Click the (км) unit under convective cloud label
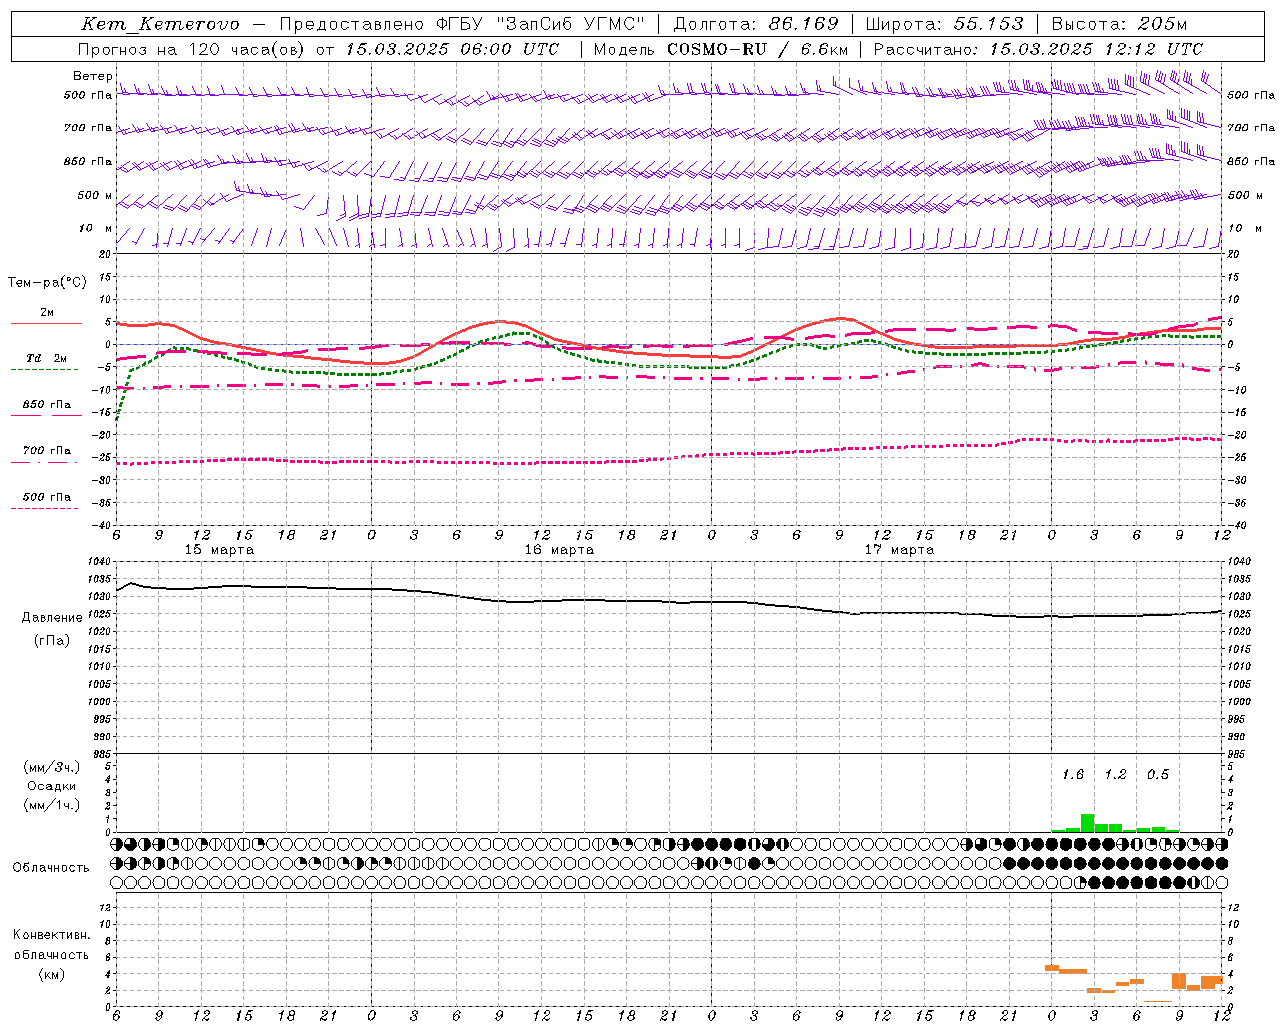The image size is (1280, 1024). pos(52,974)
